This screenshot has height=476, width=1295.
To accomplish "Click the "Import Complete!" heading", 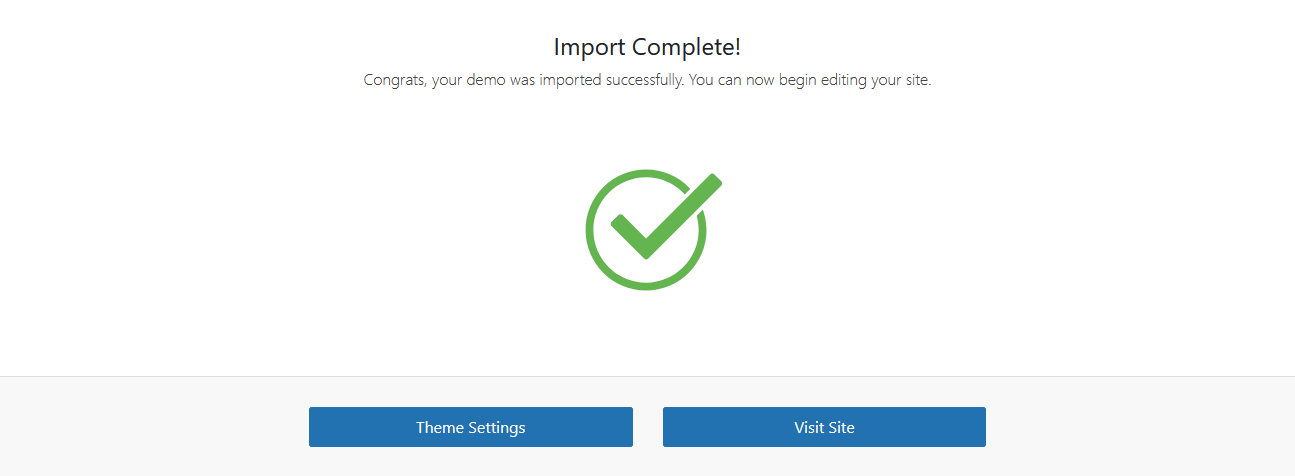I will [647, 47].
